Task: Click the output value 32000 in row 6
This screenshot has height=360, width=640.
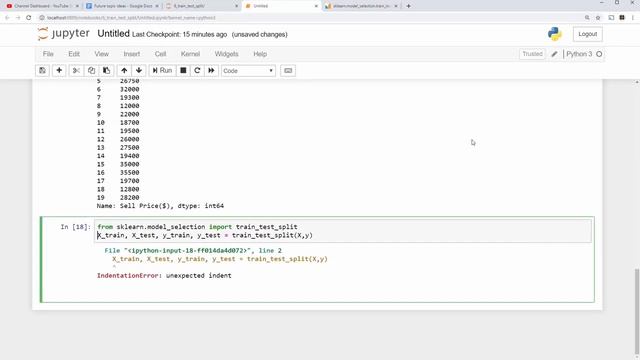Action: pos(129,89)
